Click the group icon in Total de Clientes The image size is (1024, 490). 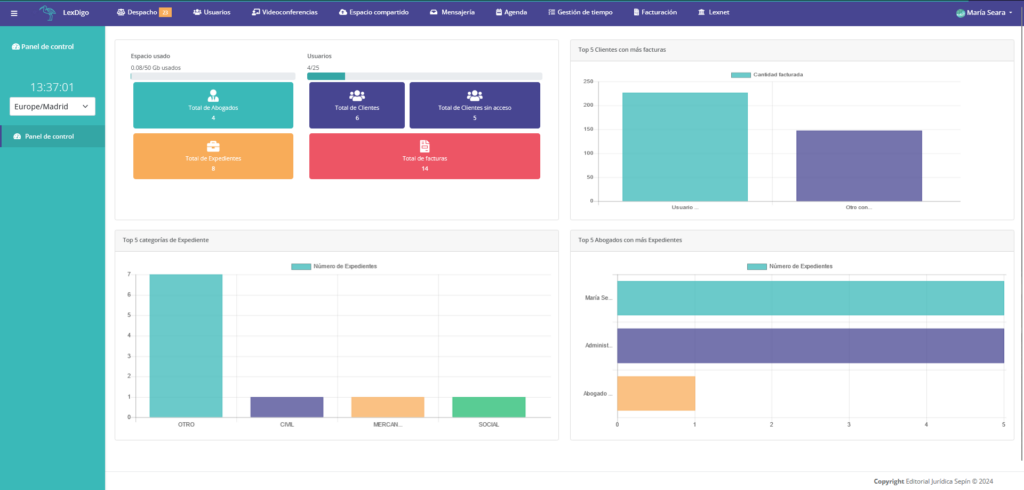(x=357, y=96)
